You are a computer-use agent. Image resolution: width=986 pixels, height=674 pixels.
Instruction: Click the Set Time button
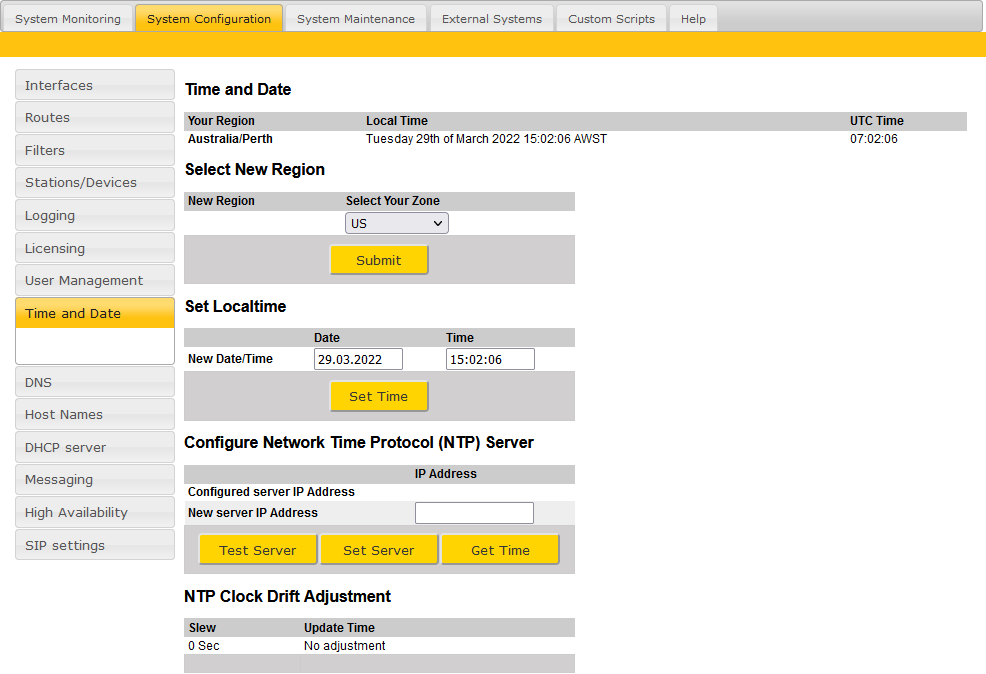379,396
